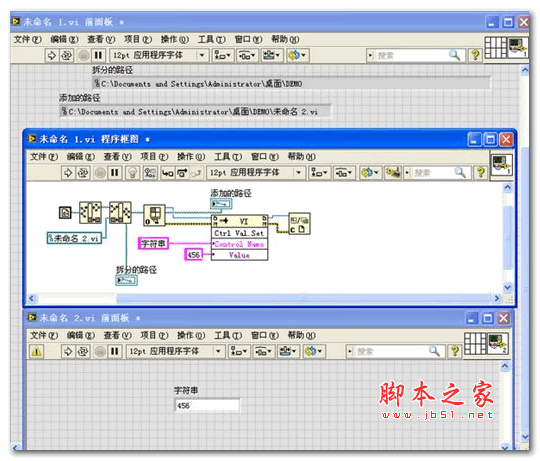The image size is (540, 461).
Task: Click Step Into button in block diagram toolbar
Action: point(168,172)
